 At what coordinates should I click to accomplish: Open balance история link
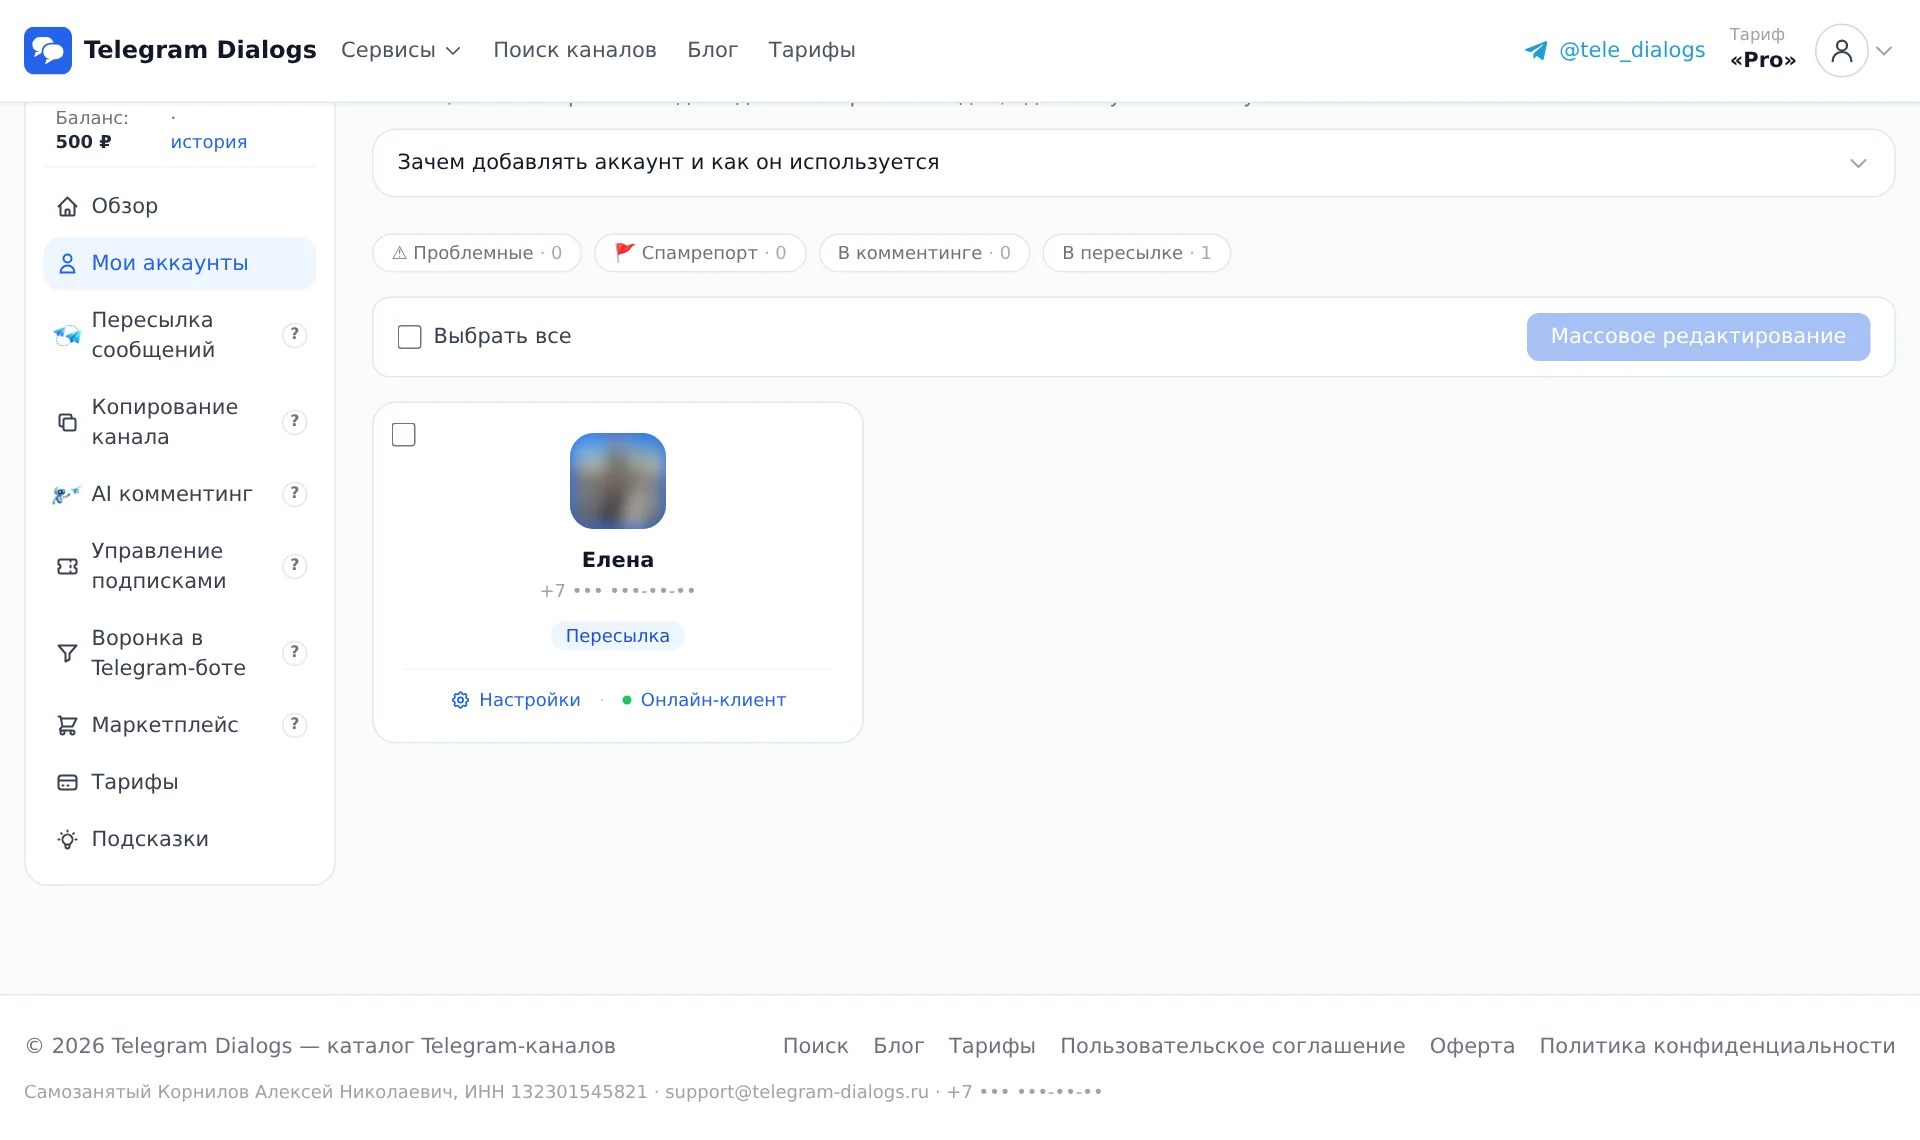coord(208,142)
